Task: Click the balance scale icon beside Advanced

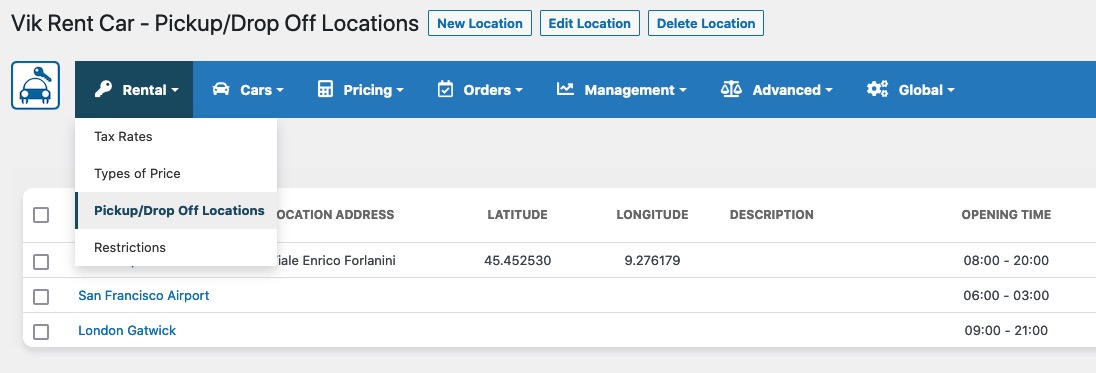Action: (730, 89)
